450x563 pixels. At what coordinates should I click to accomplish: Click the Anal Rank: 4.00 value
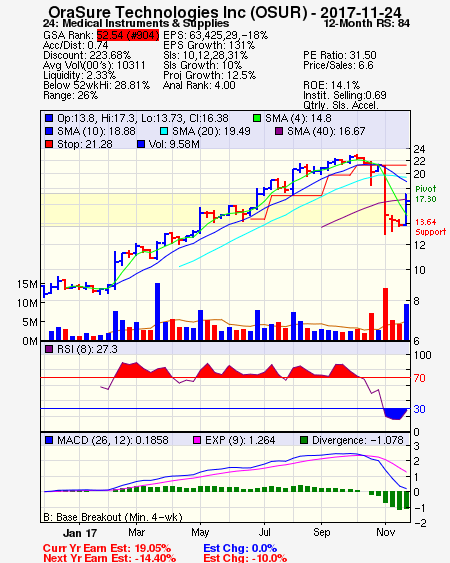(199, 85)
